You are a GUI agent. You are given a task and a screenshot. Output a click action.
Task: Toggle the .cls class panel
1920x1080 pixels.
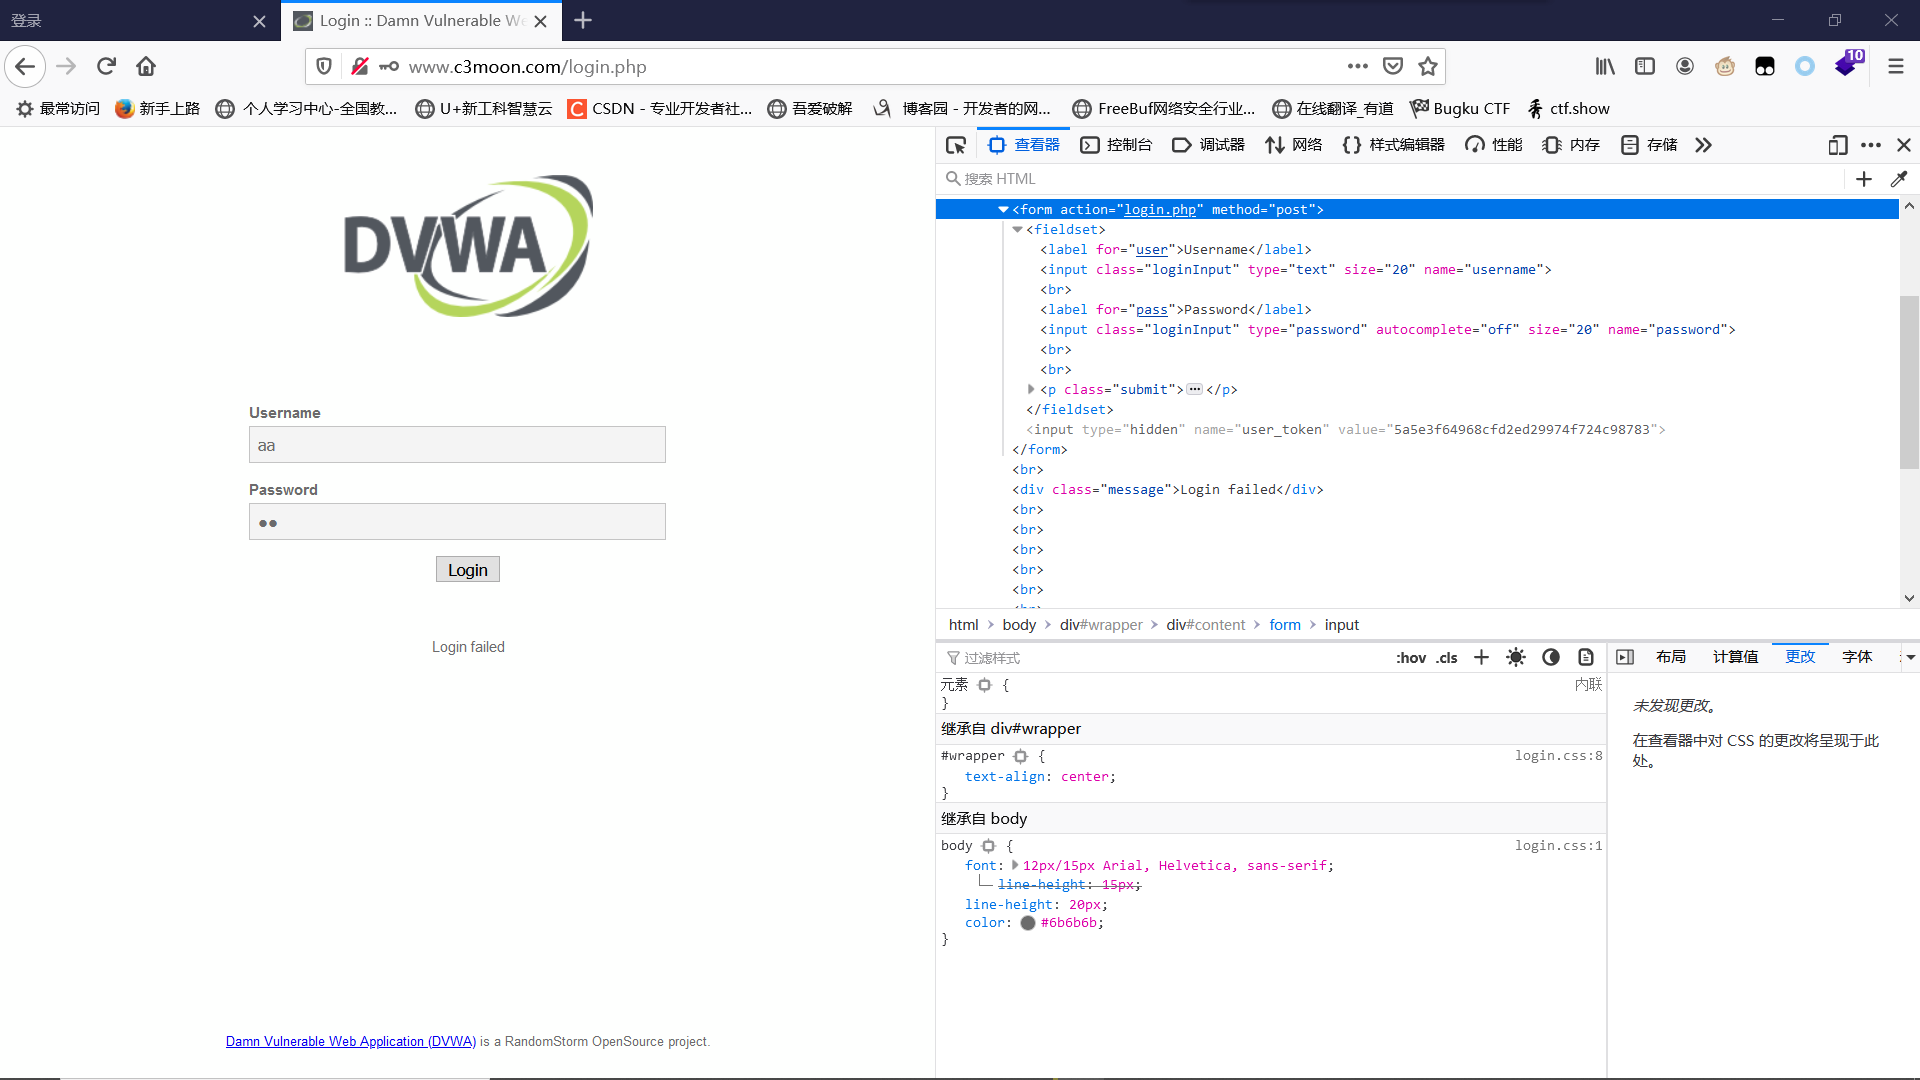tap(1447, 657)
